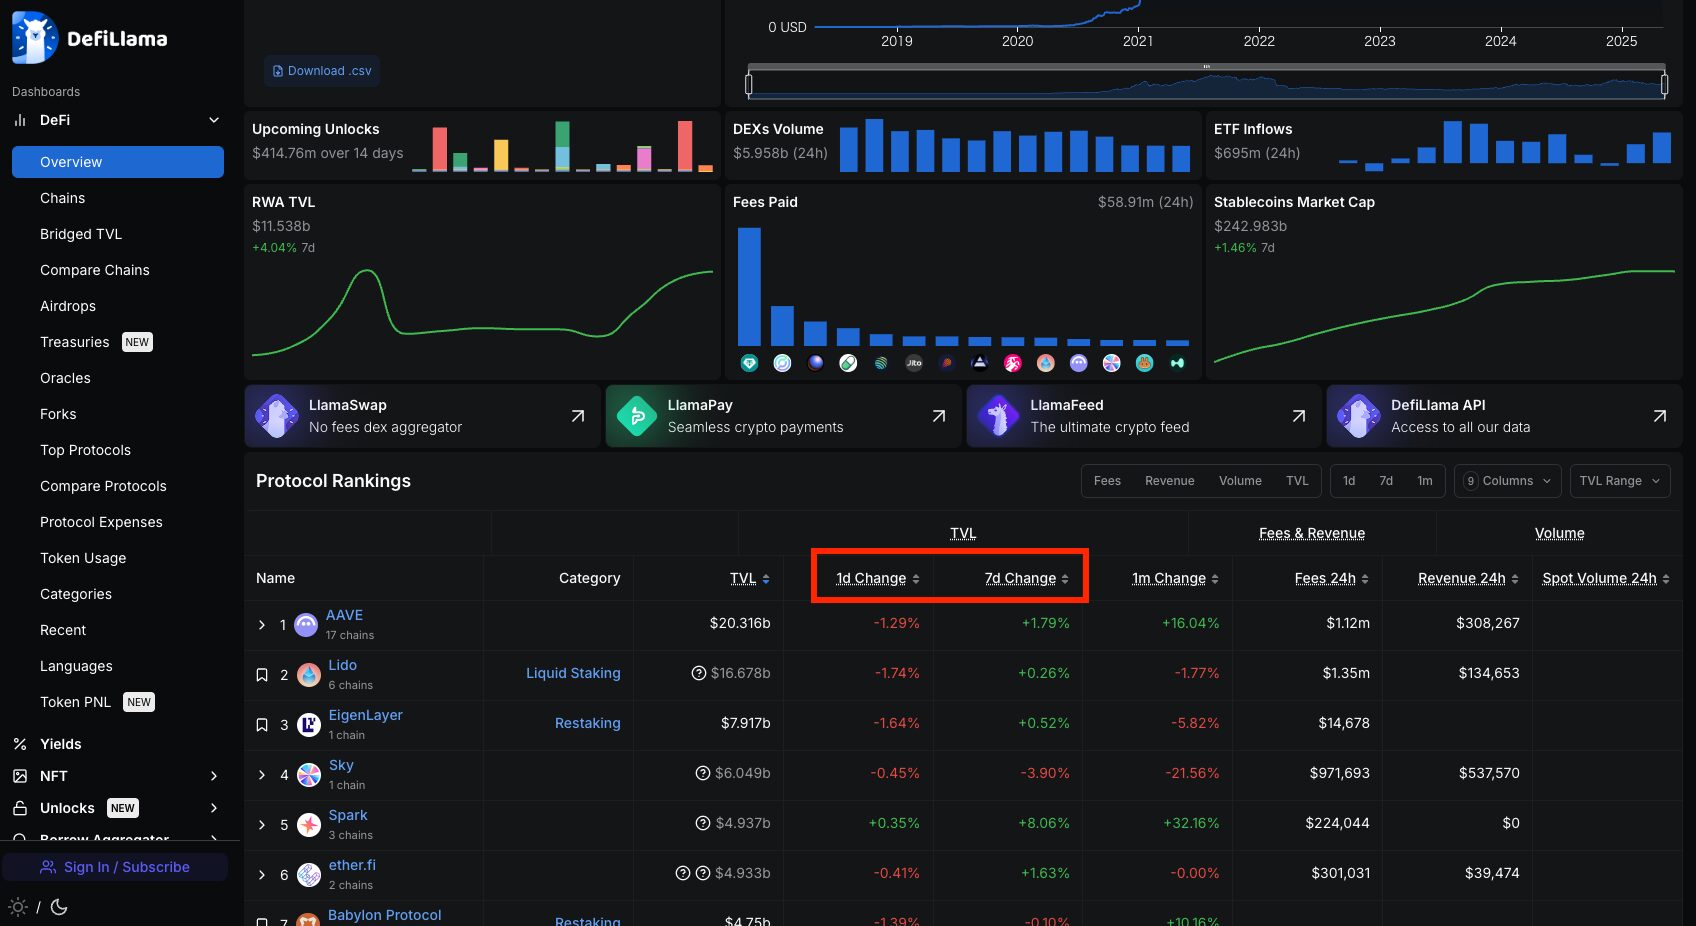Open Overview in the sidebar

(x=118, y=162)
